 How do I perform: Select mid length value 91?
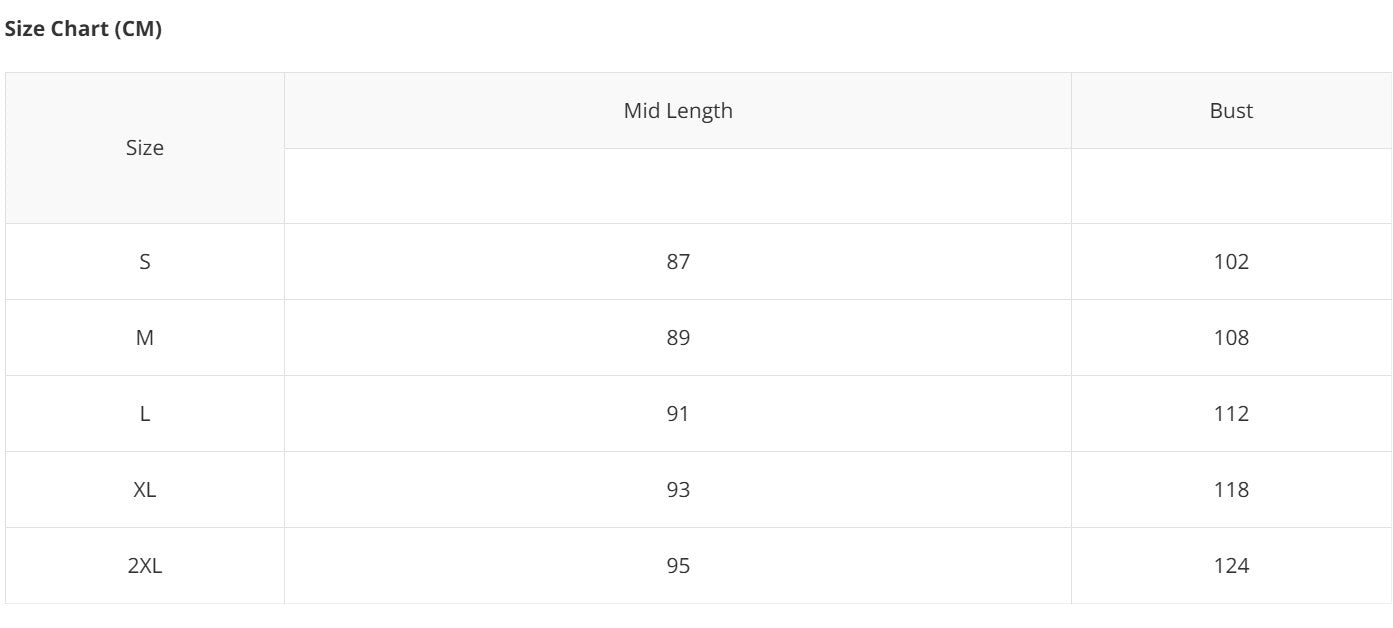click(x=678, y=414)
